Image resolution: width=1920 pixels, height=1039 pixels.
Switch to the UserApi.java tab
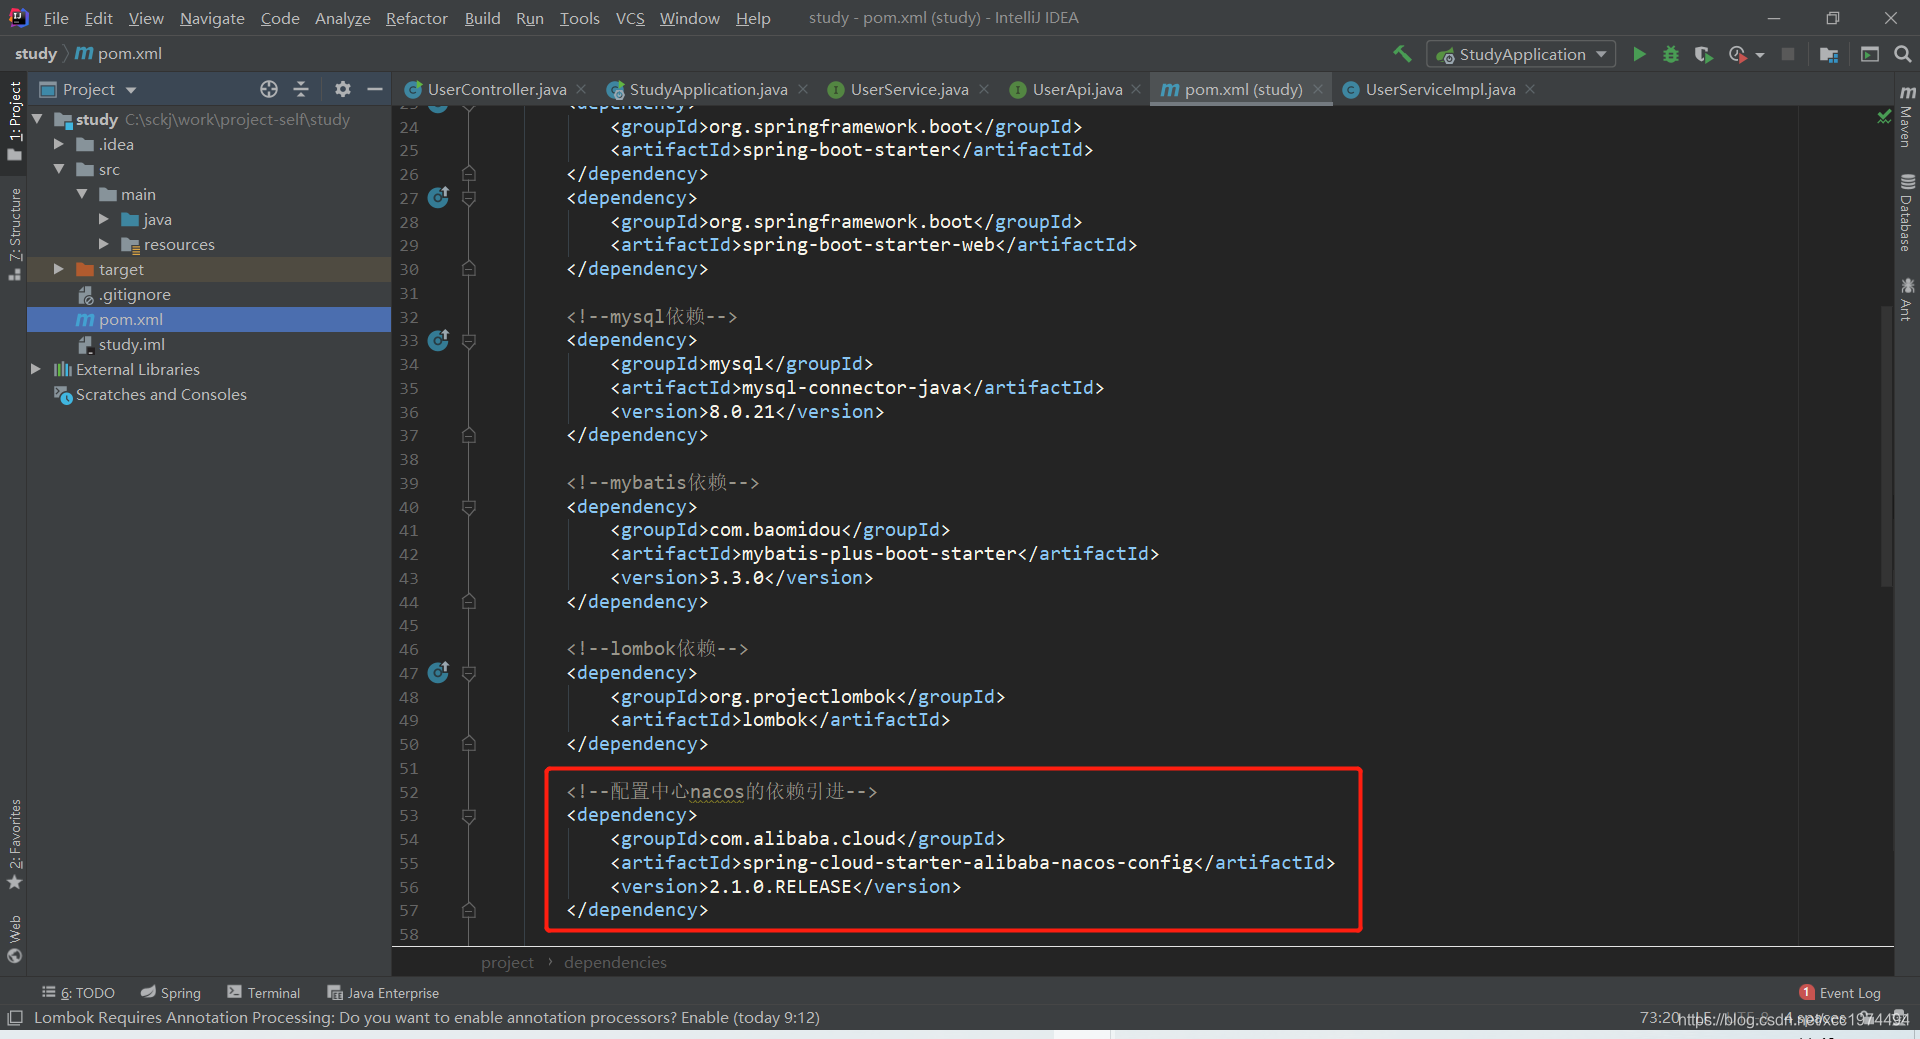(x=1077, y=89)
